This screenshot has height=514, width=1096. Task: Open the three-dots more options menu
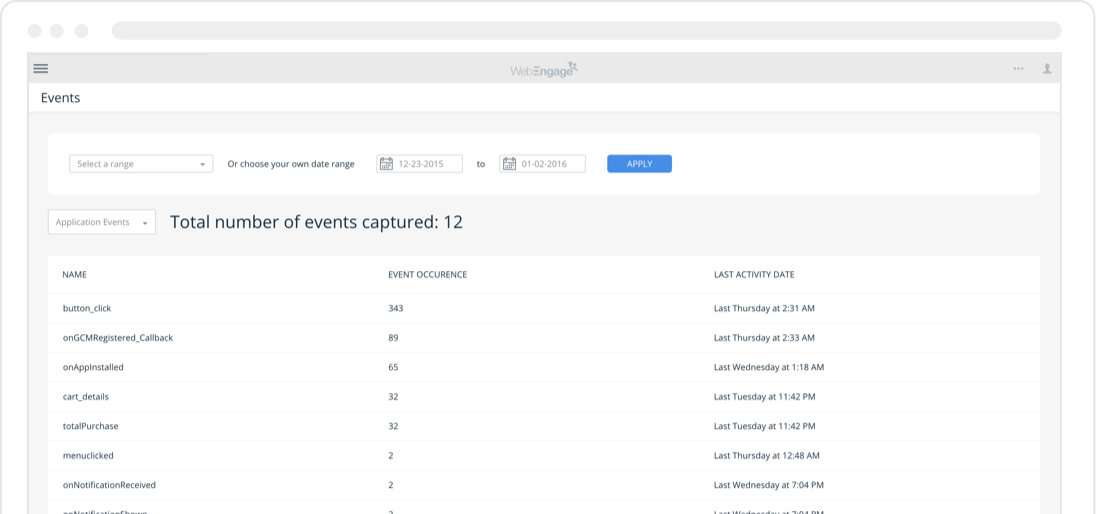pyautogui.click(x=1018, y=69)
